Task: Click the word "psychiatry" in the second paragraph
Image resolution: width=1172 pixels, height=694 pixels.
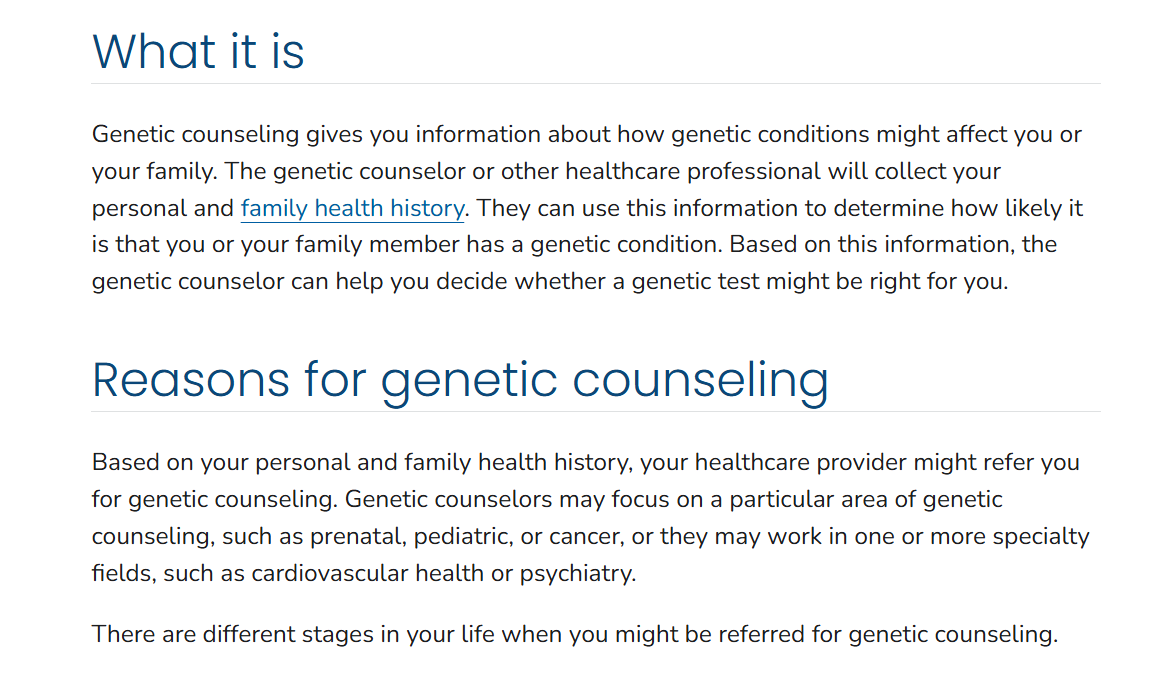Action: click(577, 574)
